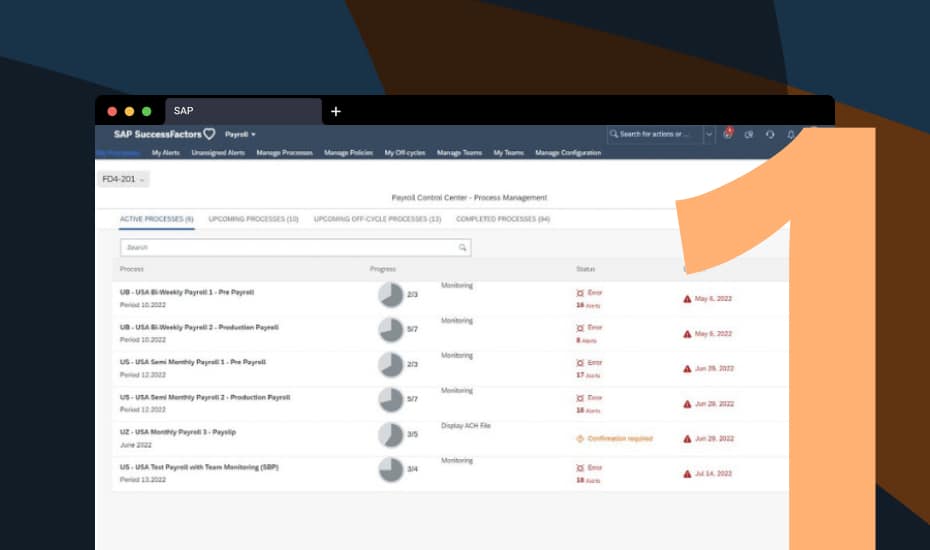Click 3/5 progress pie of Monthly Payroll 3
Screen dimensions: 930x550
point(391,434)
